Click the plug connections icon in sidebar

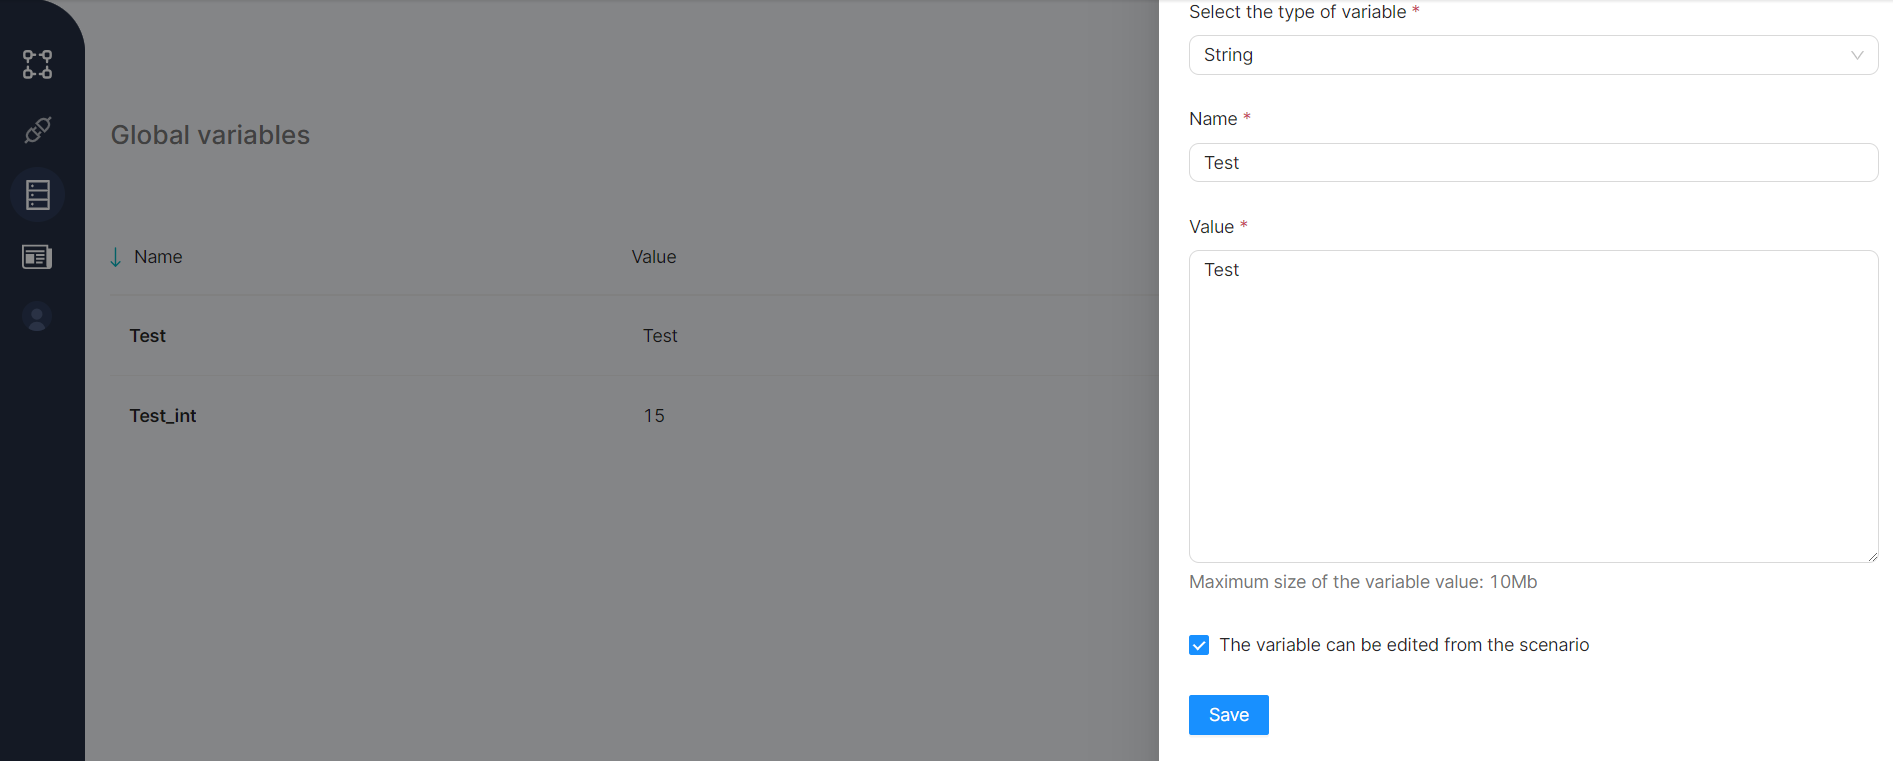coord(38,130)
